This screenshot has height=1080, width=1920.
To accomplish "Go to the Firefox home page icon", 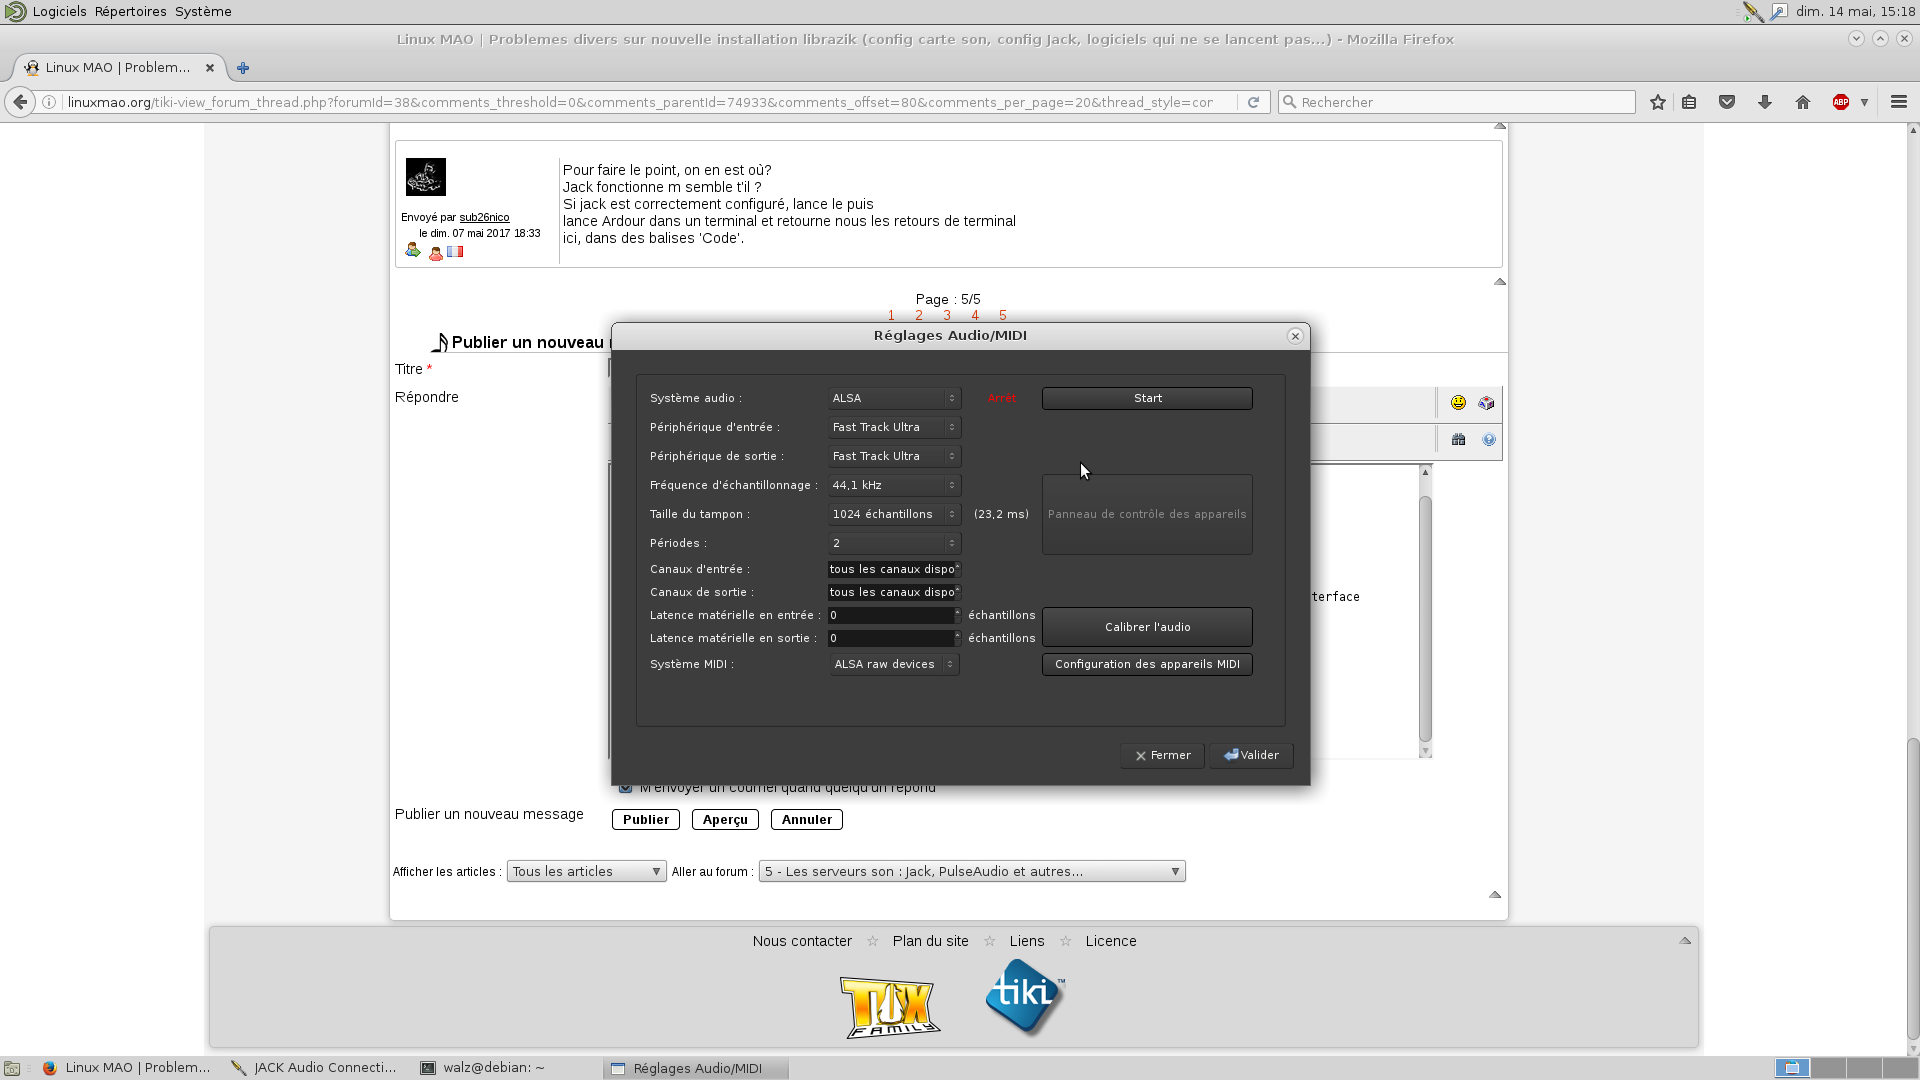I will 1803,102.
